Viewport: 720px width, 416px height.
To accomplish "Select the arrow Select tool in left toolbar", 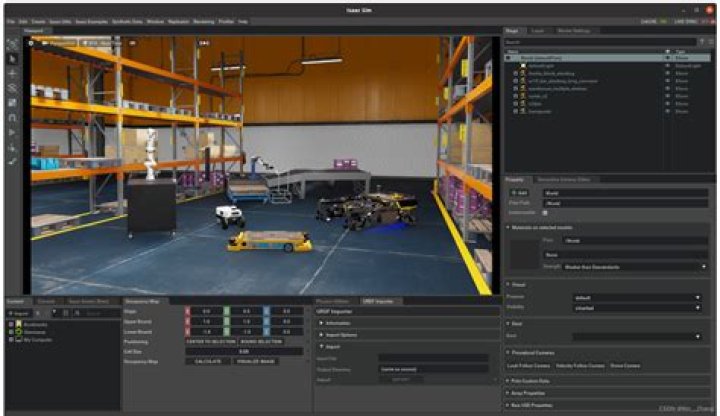I will tap(12, 59).
